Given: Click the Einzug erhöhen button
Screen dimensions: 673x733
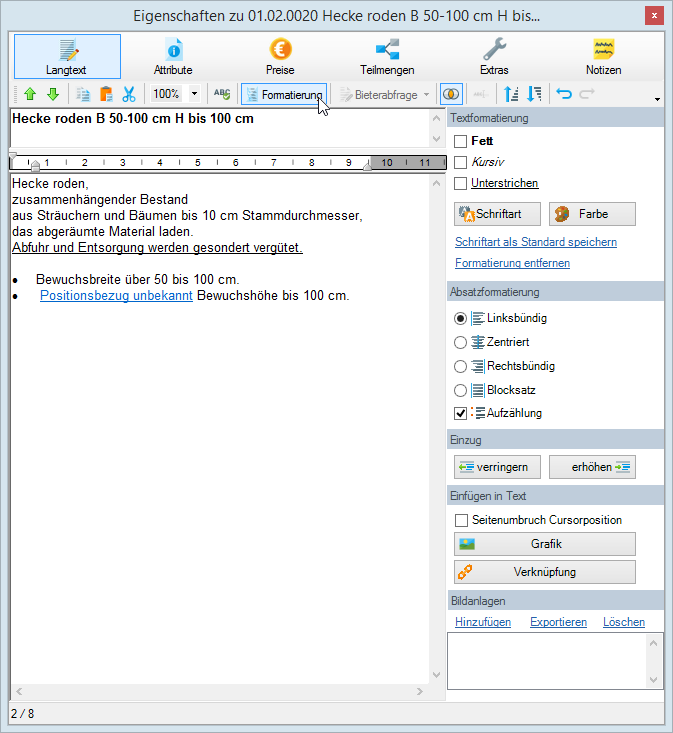Looking at the screenshot, I should click(592, 467).
